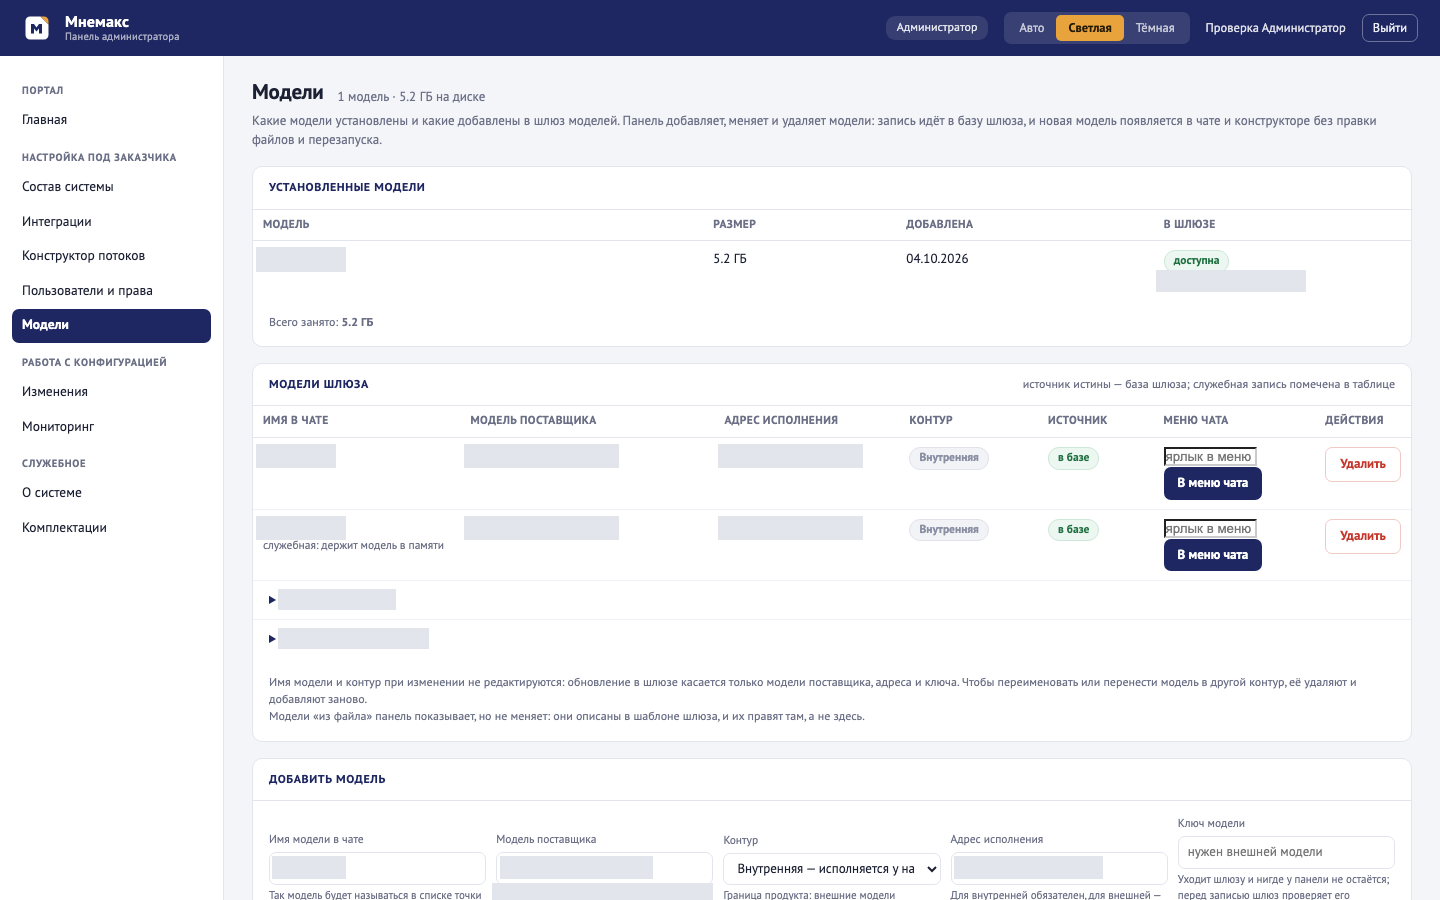Navigate to Конструктор потоков

pos(111,256)
